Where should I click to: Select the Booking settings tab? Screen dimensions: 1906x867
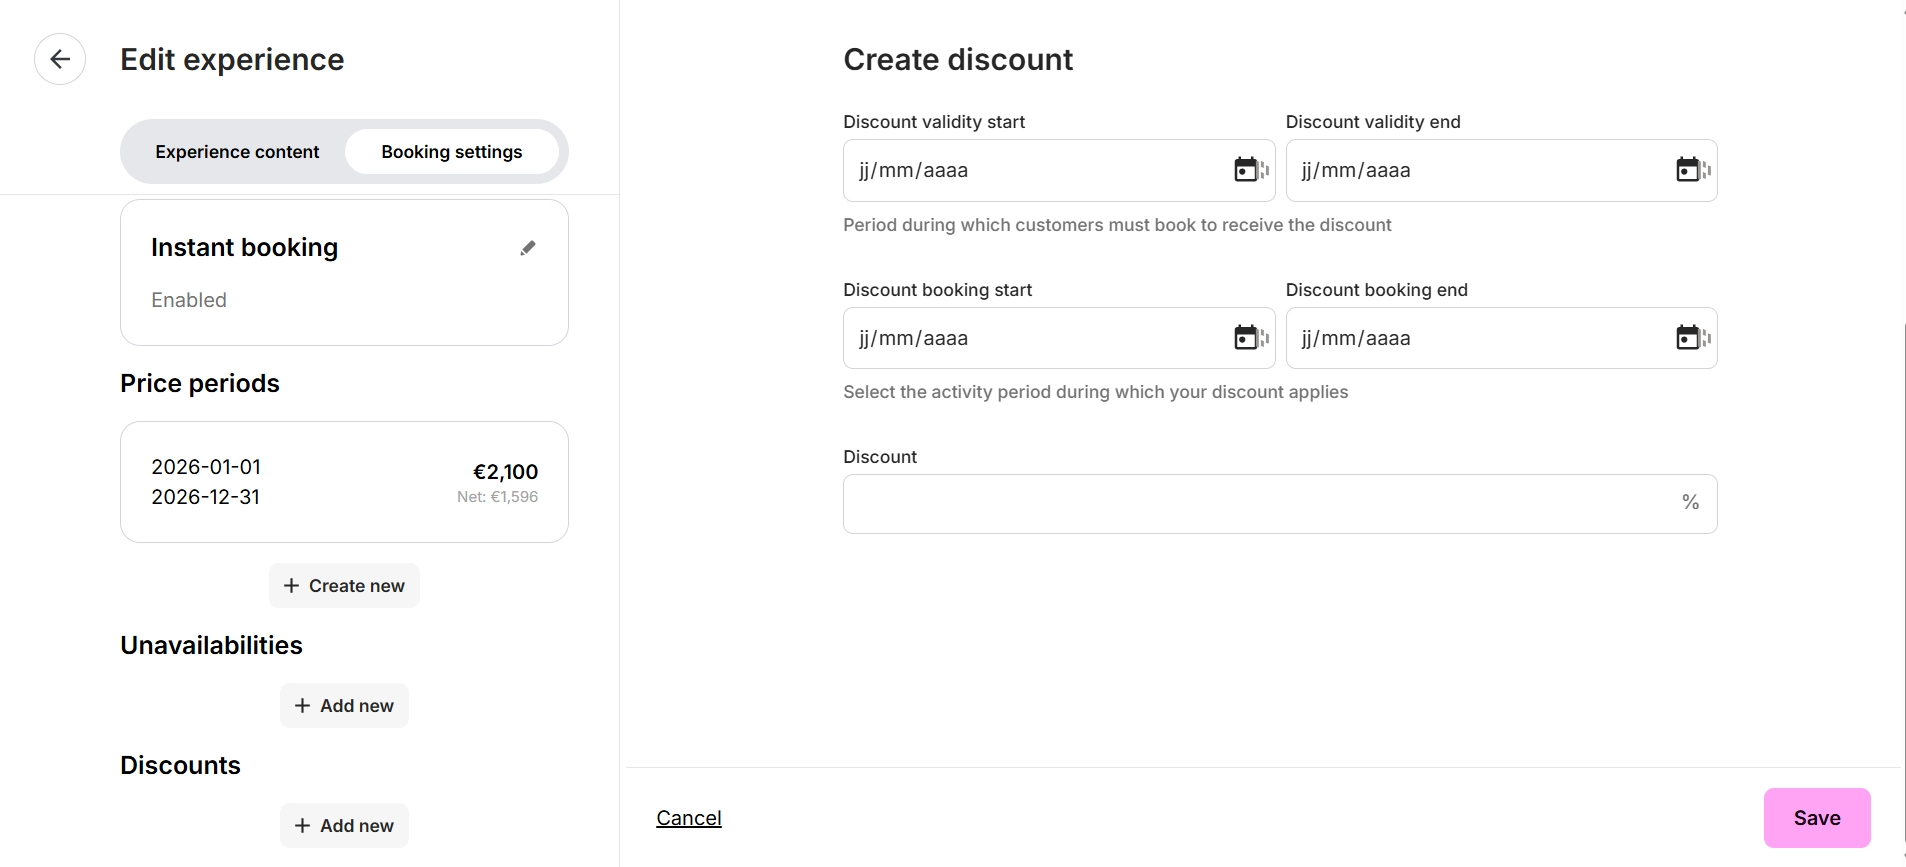[451, 152]
